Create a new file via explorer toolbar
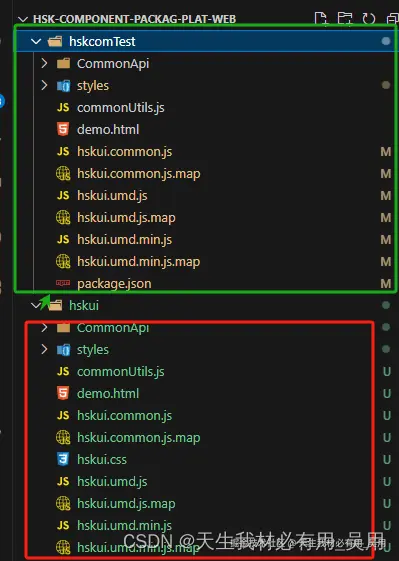399x561 pixels. (x=320, y=18)
